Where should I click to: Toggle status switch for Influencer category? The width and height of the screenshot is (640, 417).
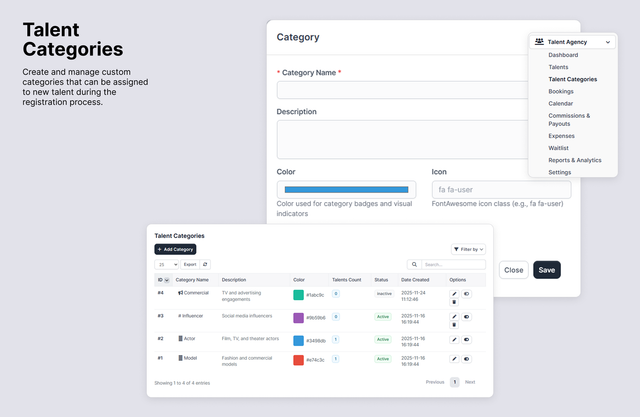467,317
